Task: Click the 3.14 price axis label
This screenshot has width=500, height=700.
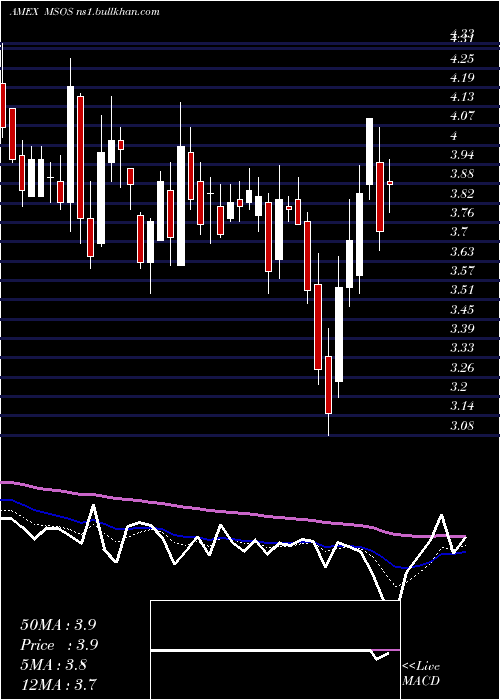Action: pyautogui.click(x=462, y=405)
